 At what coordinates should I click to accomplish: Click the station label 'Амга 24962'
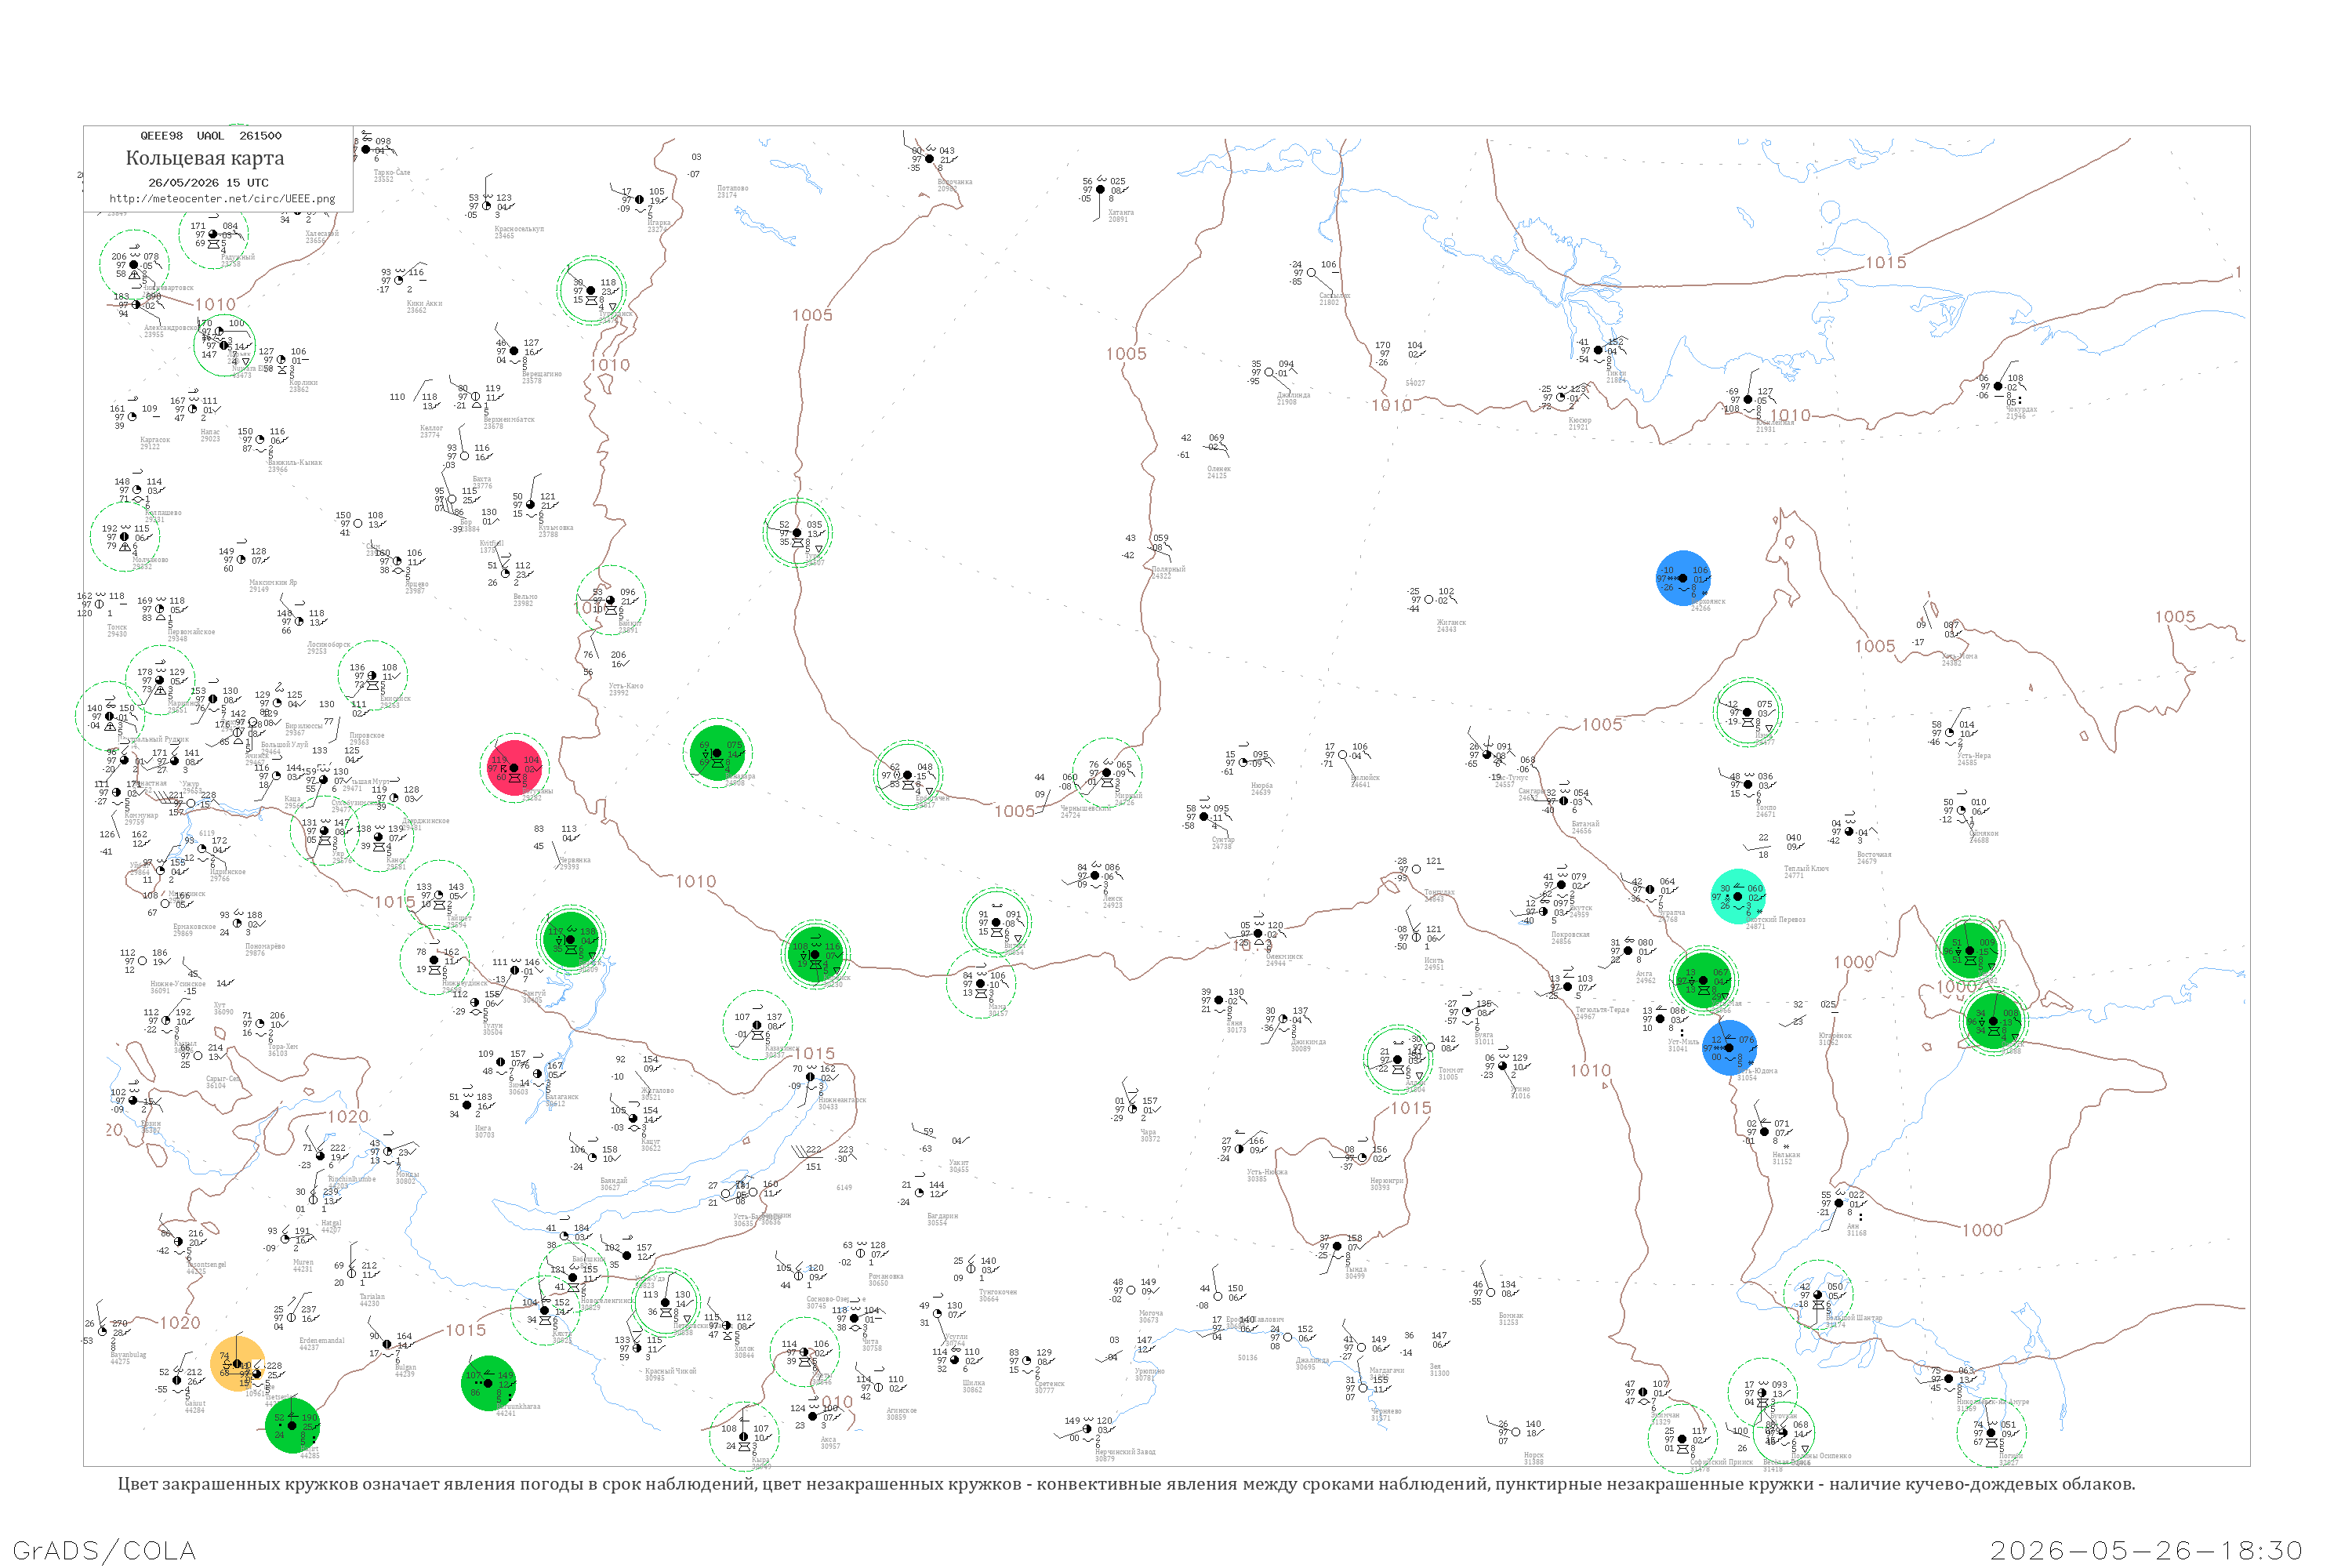click(1645, 977)
